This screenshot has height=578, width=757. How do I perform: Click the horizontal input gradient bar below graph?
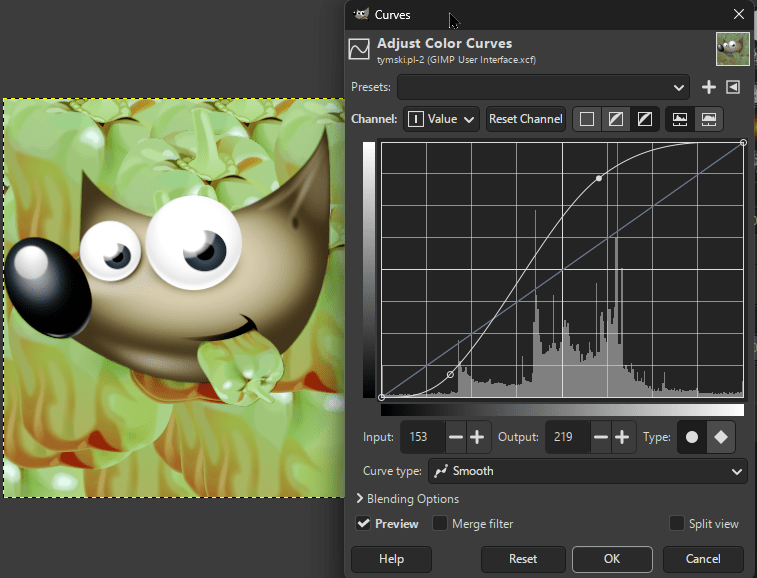tap(562, 410)
